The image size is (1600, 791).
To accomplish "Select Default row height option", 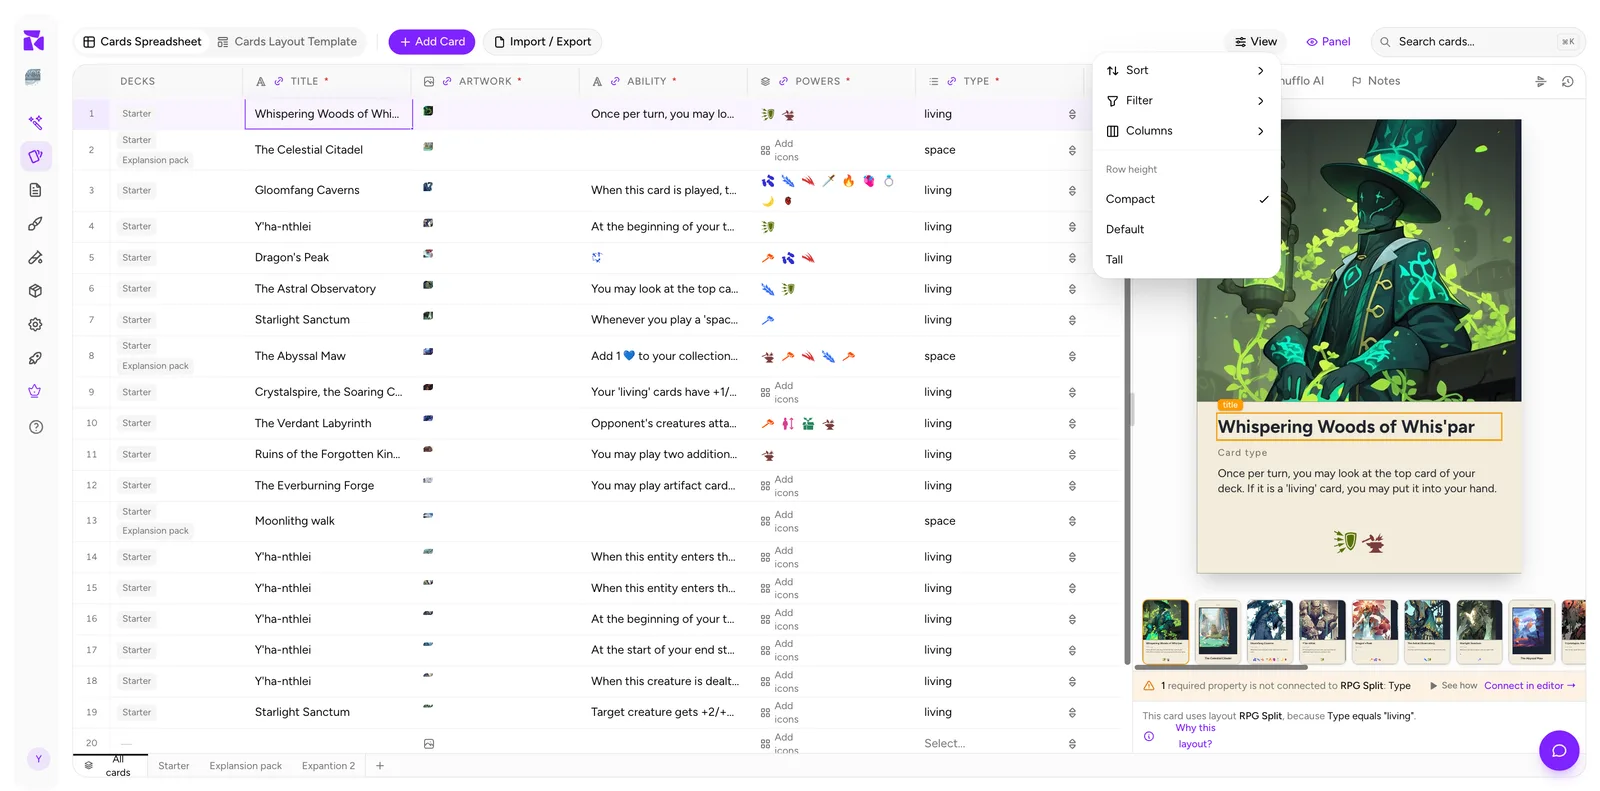I will 1187,229.
